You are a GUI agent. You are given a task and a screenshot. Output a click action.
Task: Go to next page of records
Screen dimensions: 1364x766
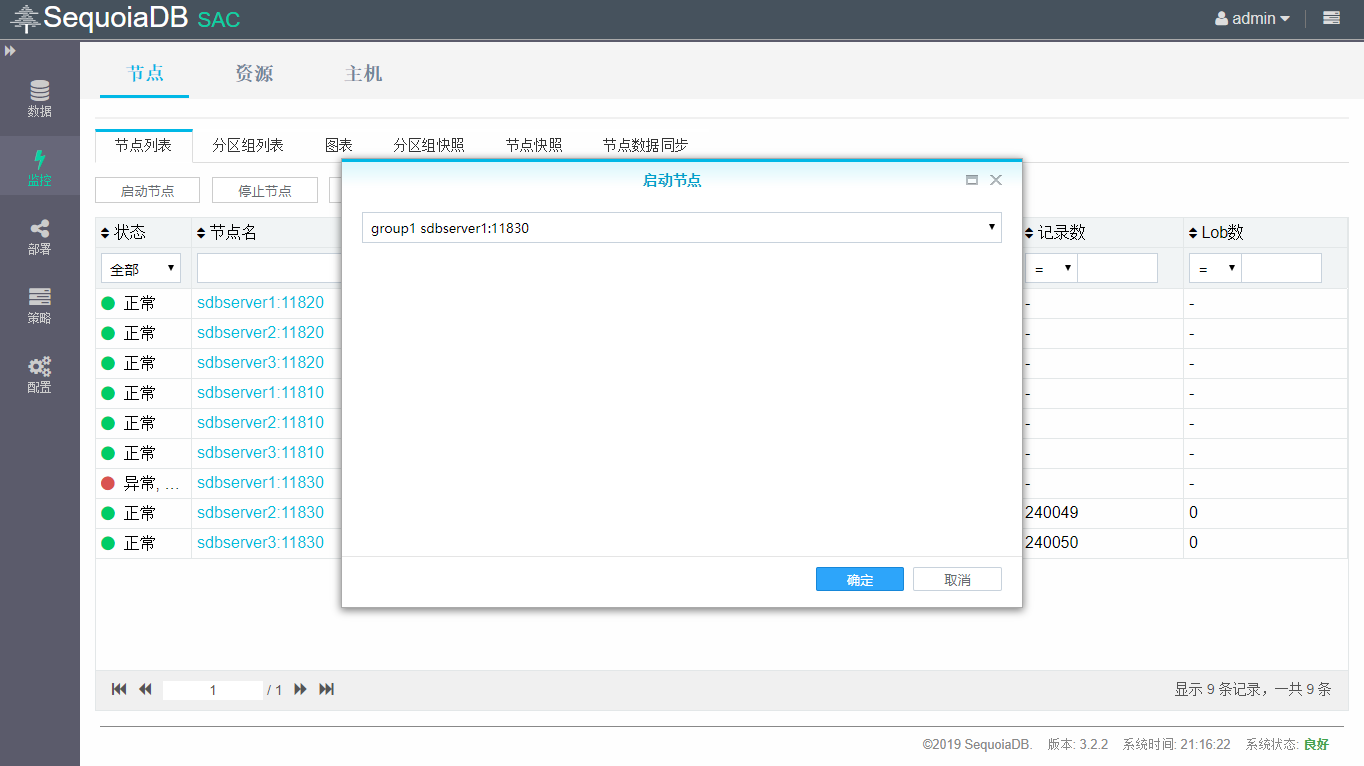pyautogui.click(x=300, y=689)
